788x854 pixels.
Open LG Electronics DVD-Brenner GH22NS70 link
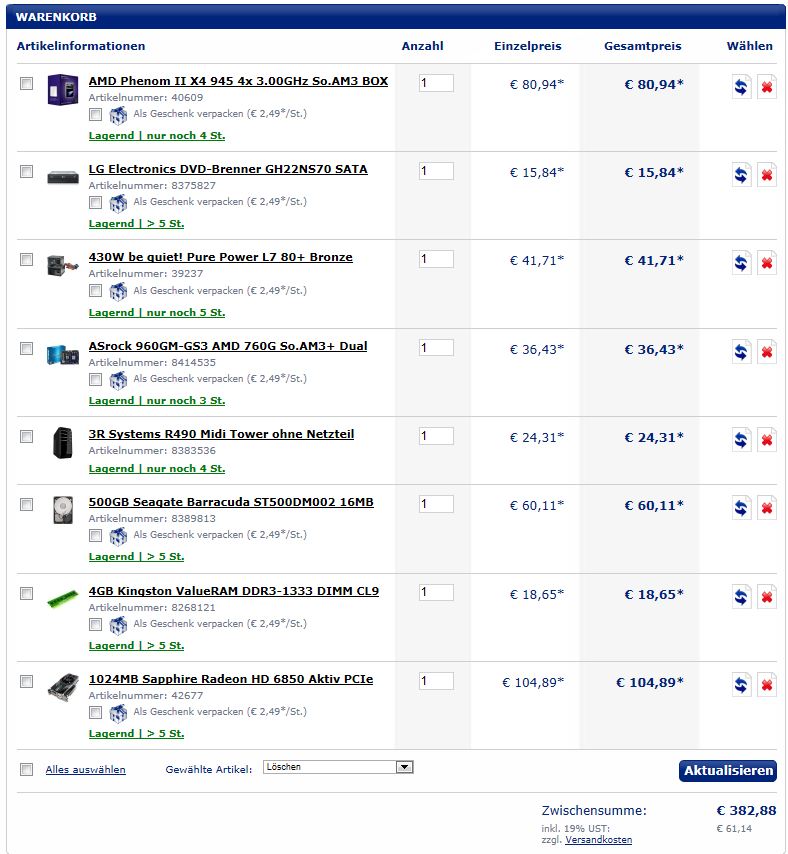(x=228, y=169)
